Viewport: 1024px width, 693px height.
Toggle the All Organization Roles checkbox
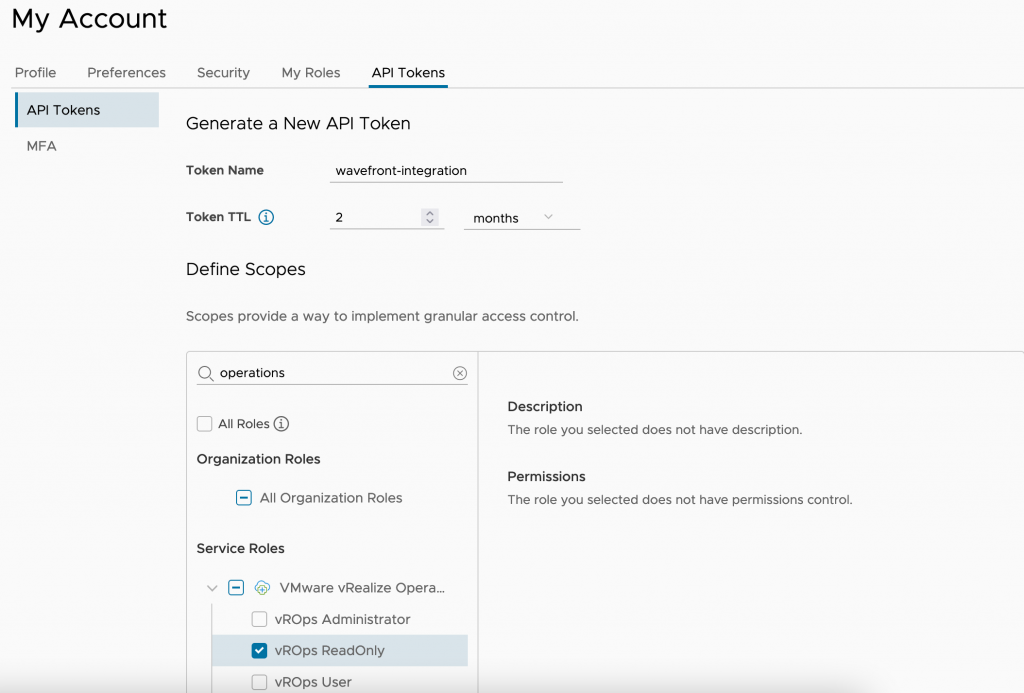click(x=244, y=498)
